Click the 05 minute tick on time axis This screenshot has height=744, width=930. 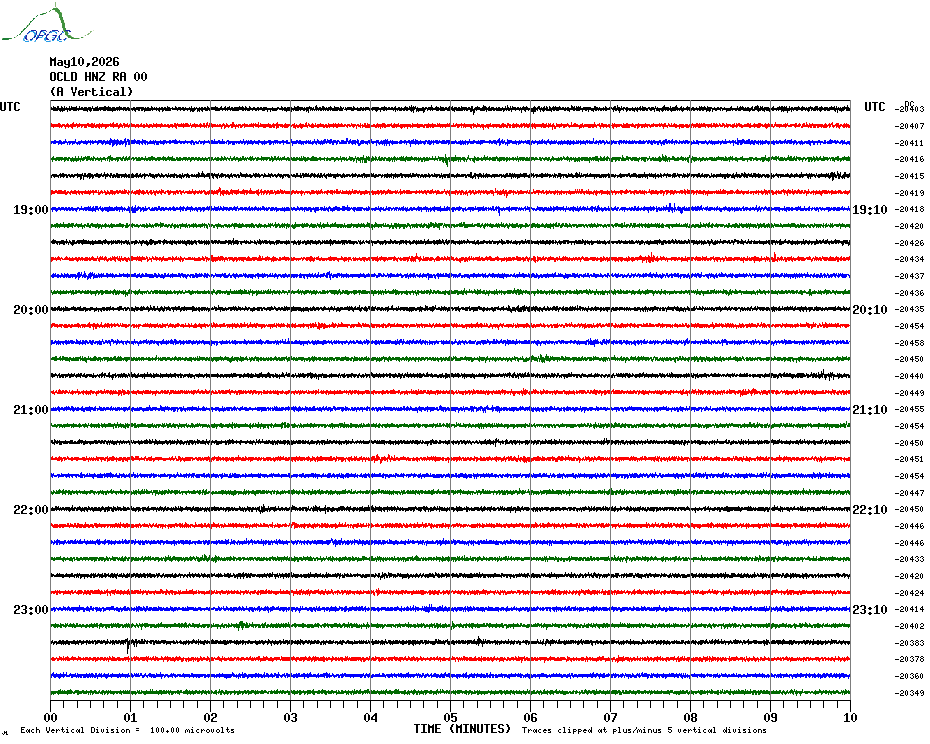tap(450, 717)
